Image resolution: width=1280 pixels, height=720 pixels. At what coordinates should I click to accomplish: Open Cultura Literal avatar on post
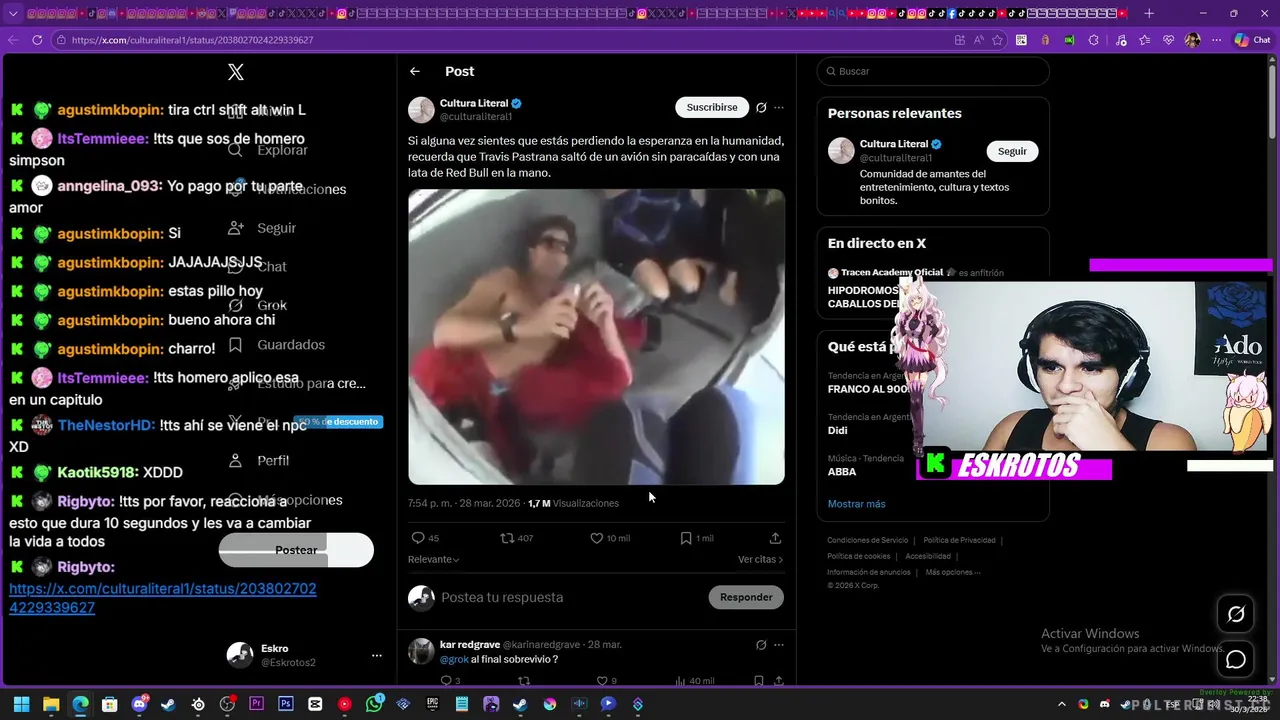[421, 109]
